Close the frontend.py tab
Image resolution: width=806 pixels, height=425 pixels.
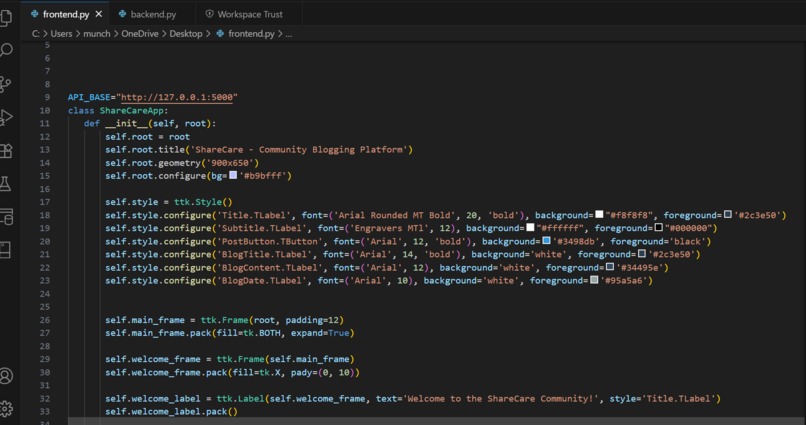(x=99, y=14)
